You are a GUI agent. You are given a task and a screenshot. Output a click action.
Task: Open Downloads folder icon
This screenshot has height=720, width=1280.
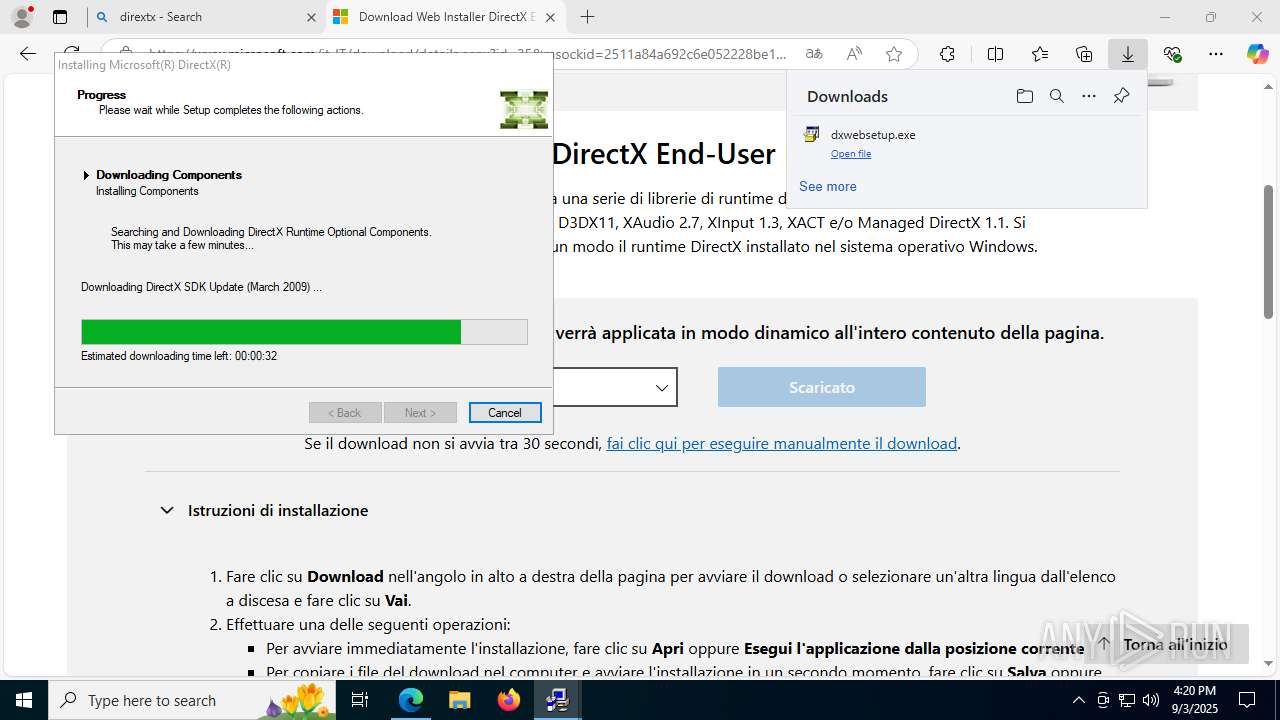click(1024, 96)
